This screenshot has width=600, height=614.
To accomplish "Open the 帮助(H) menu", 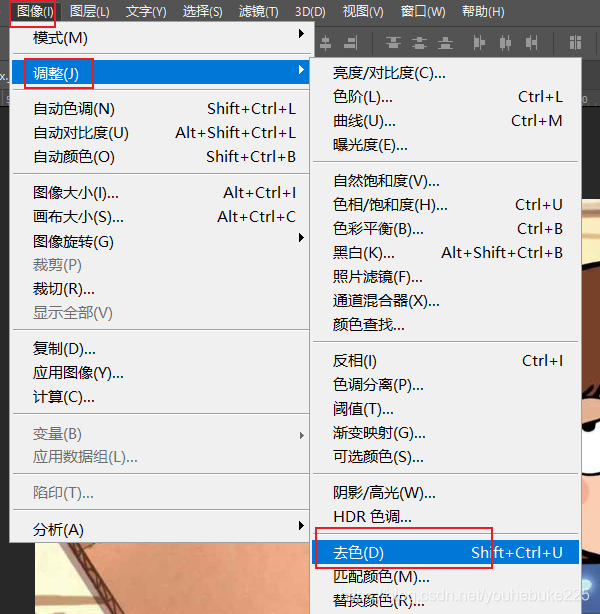I will pyautogui.click(x=483, y=12).
